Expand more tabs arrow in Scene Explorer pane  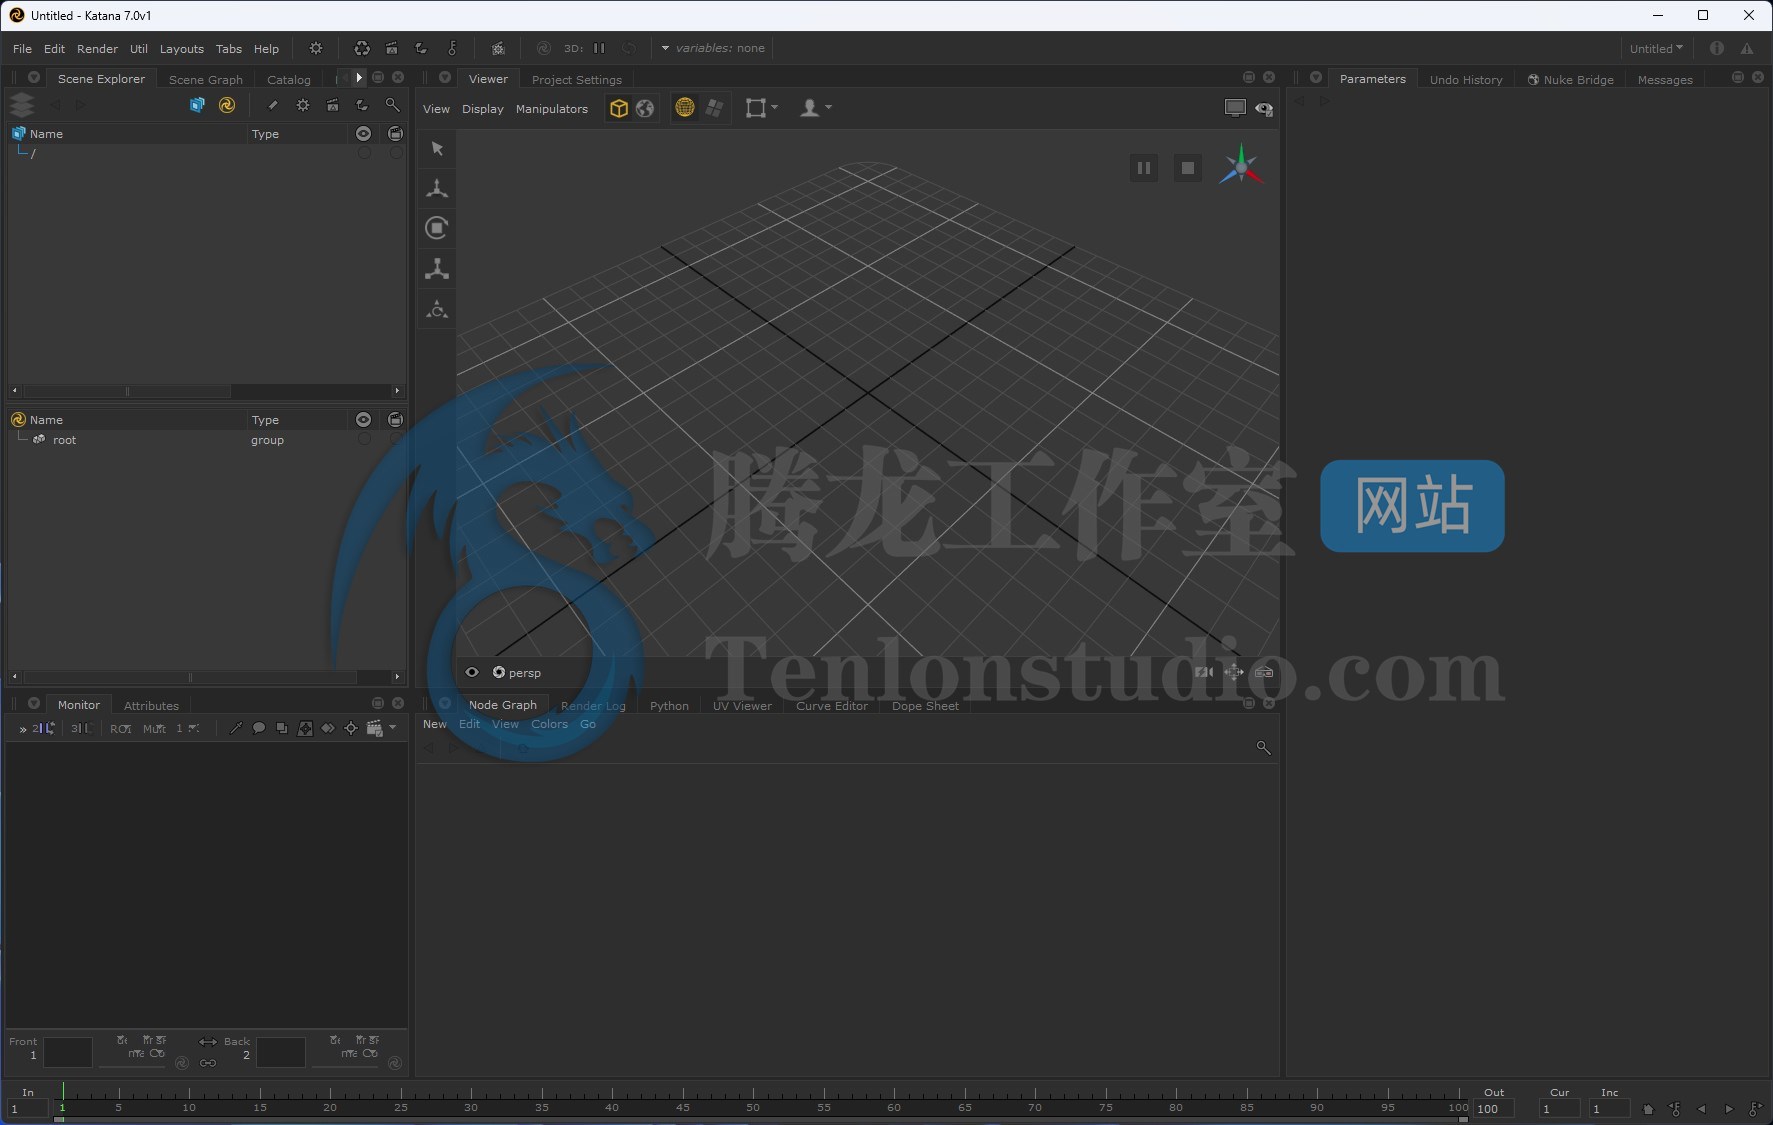point(359,77)
